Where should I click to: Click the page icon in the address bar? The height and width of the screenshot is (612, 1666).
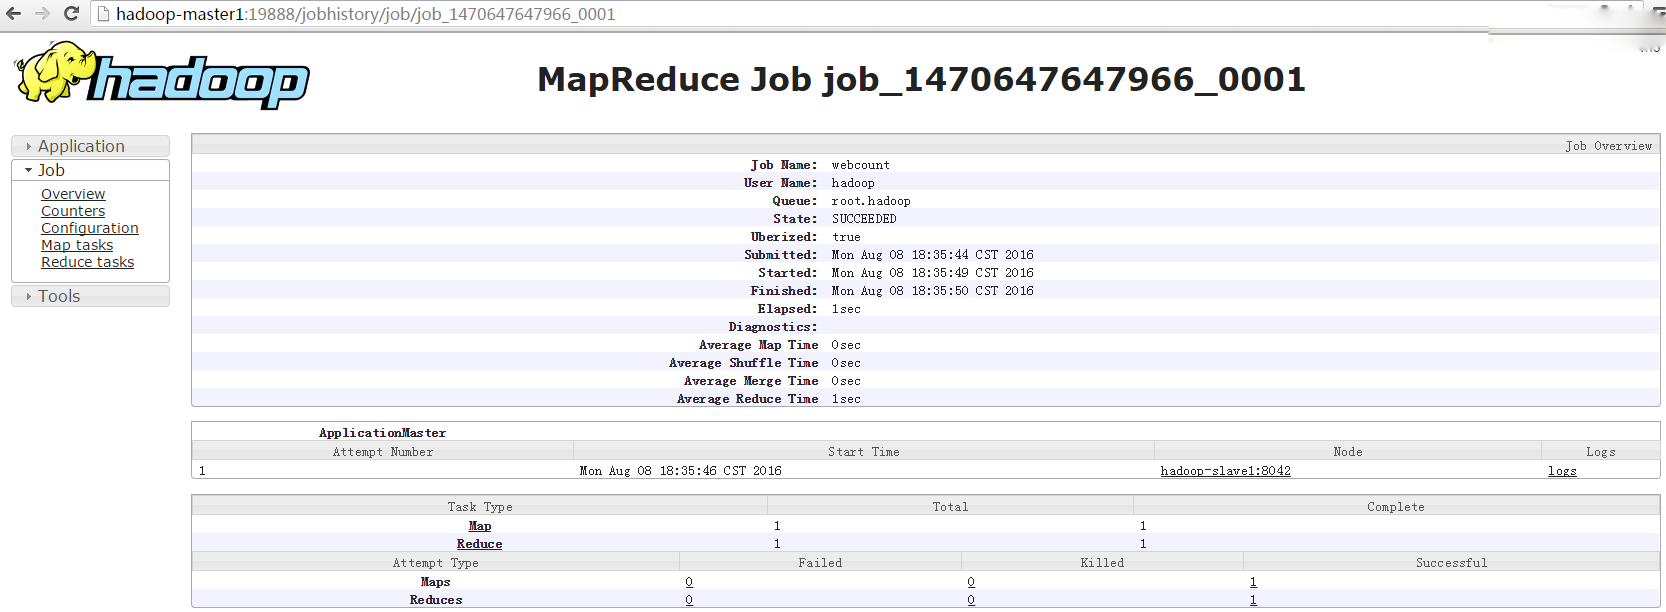tap(103, 14)
